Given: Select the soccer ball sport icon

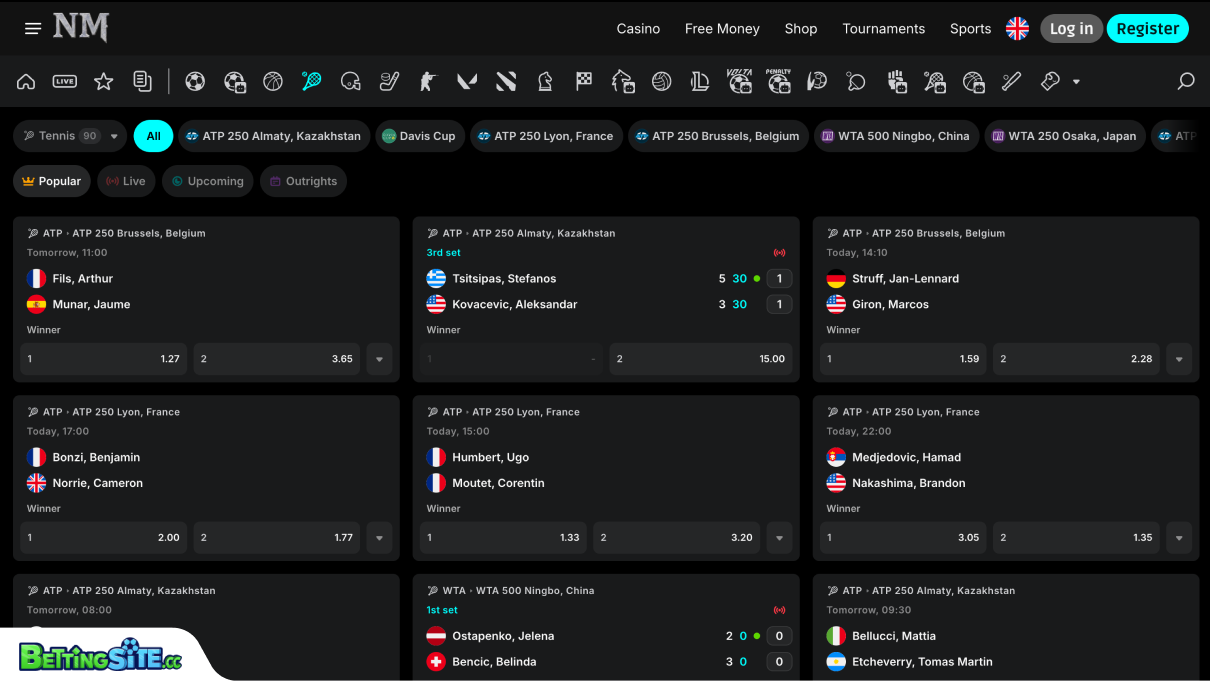Looking at the screenshot, I should click(x=195, y=82).
